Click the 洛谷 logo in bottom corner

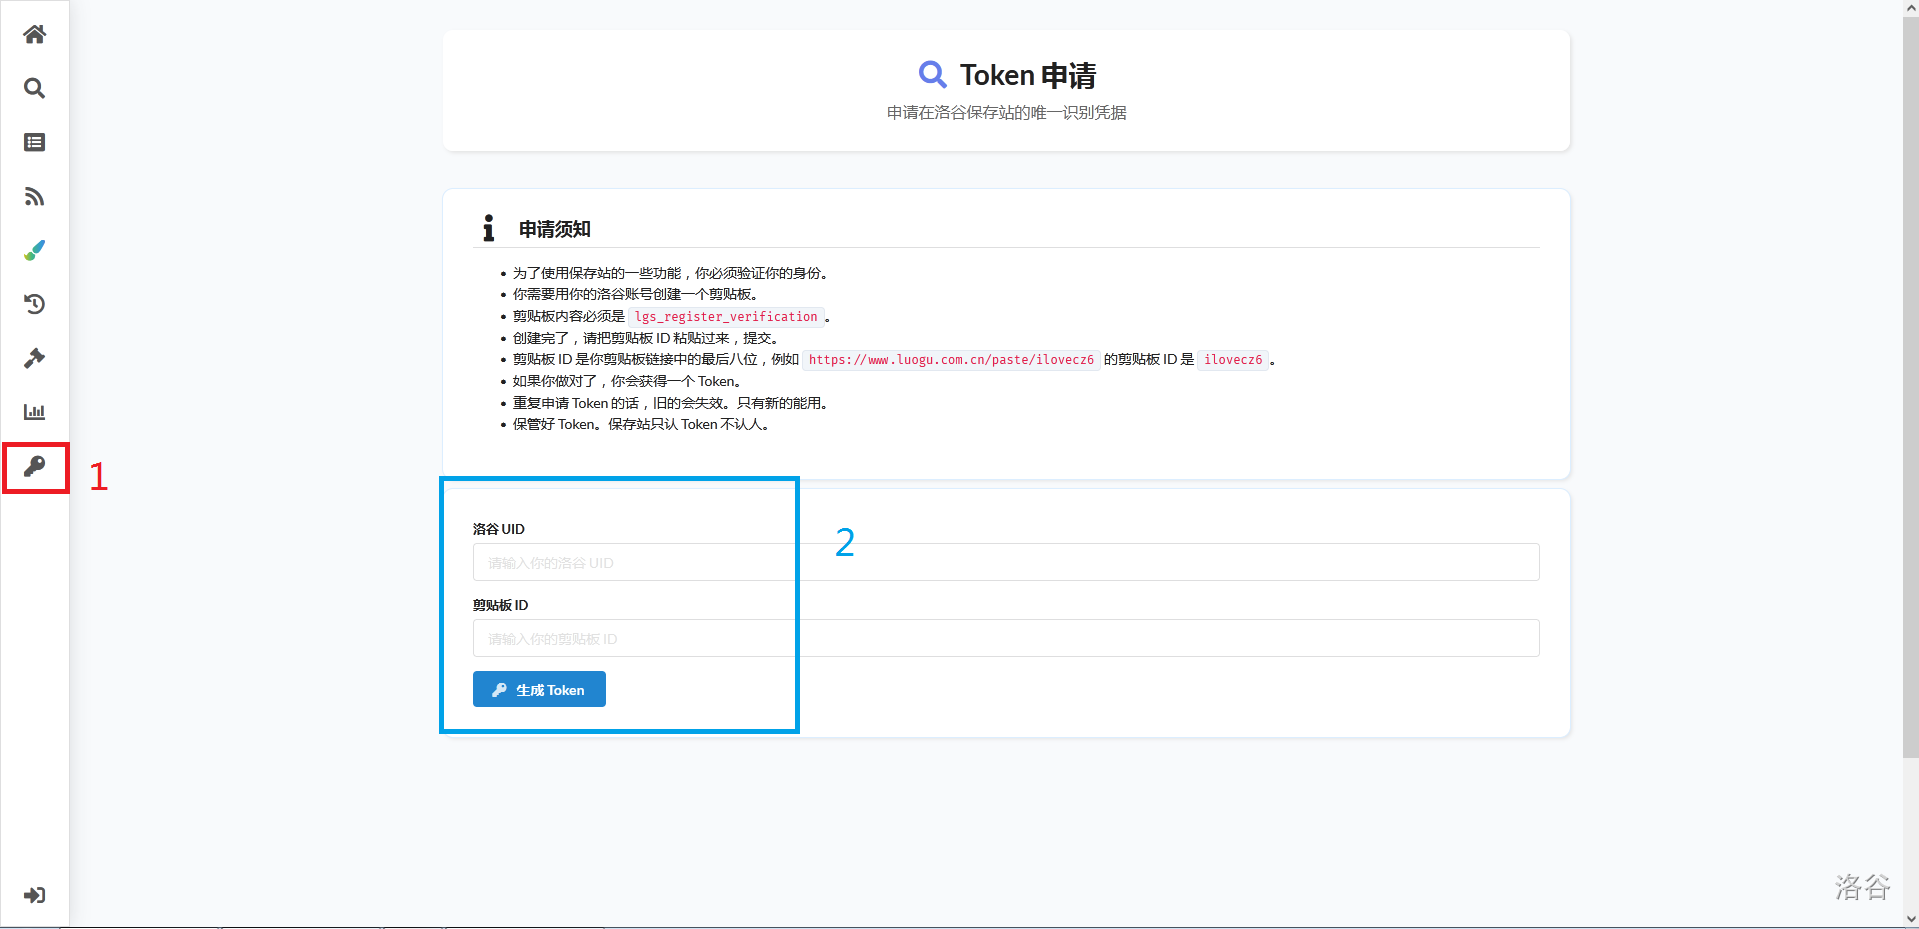tap(1861, 887)
